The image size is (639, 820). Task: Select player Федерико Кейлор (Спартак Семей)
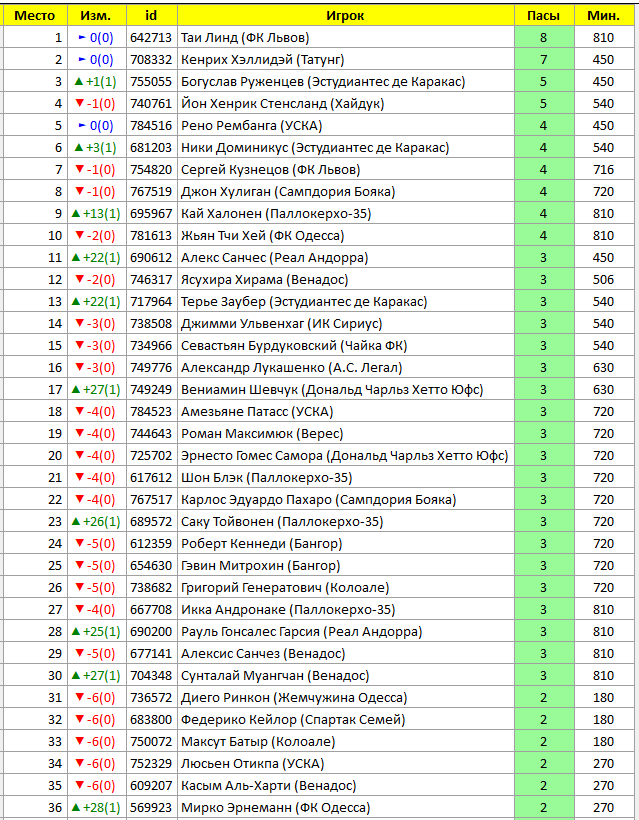(293, 719)
